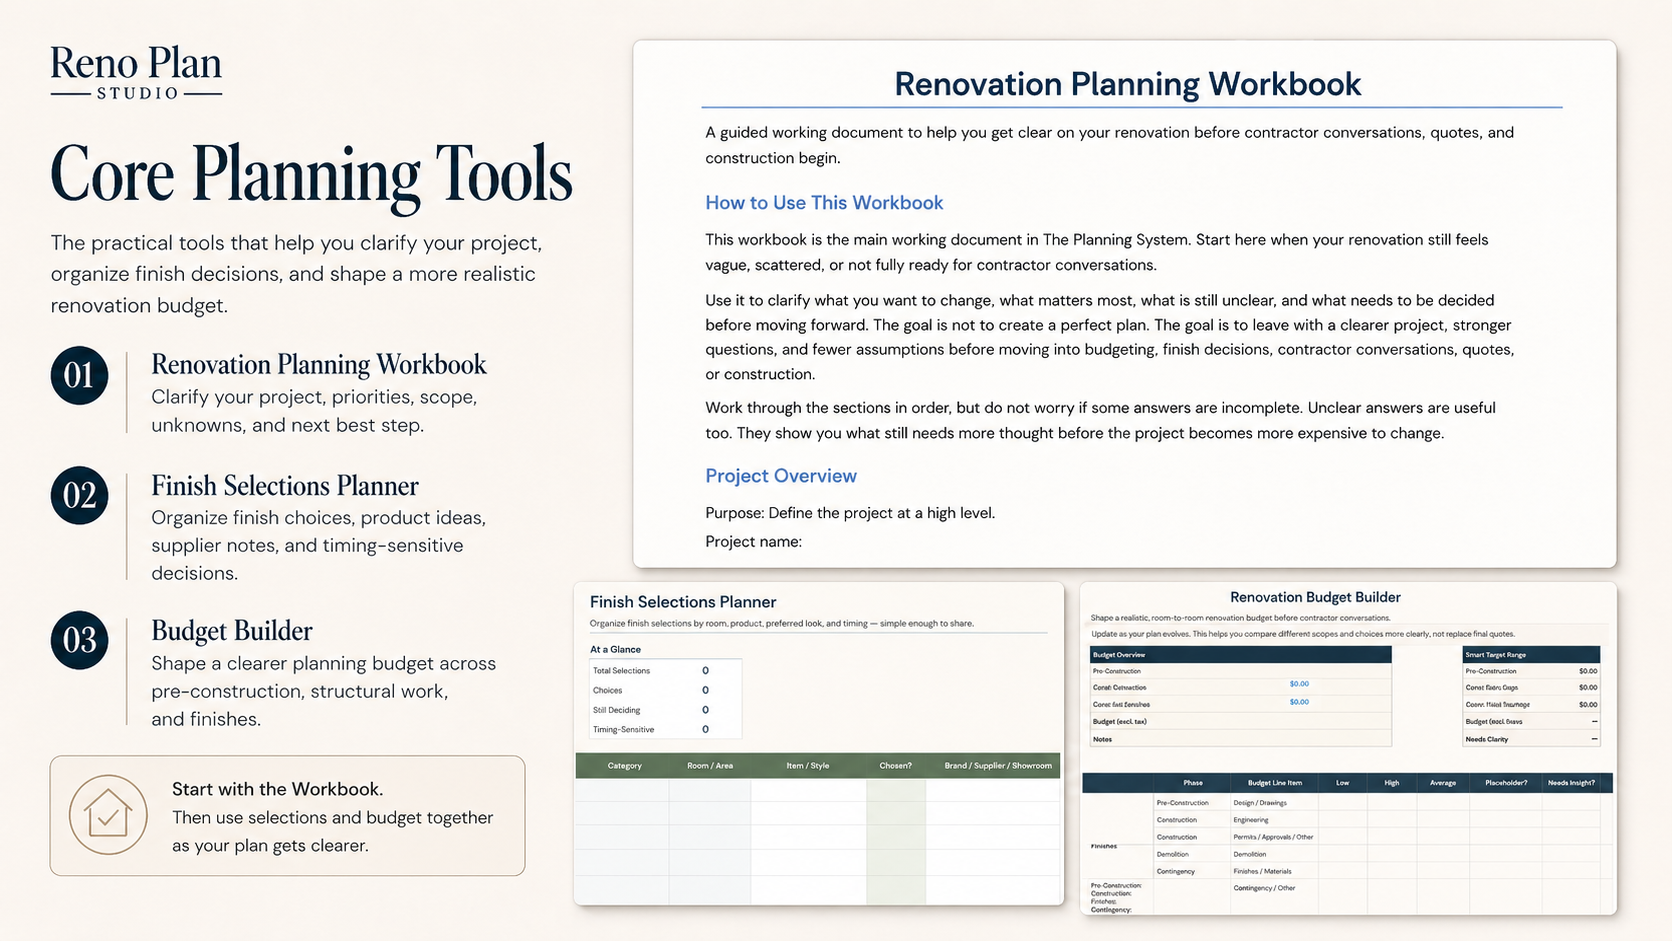Open Renovation Planning Workbook in the numbered list
The width and height of the screenshot is (1672, 941).
[318, 364]
